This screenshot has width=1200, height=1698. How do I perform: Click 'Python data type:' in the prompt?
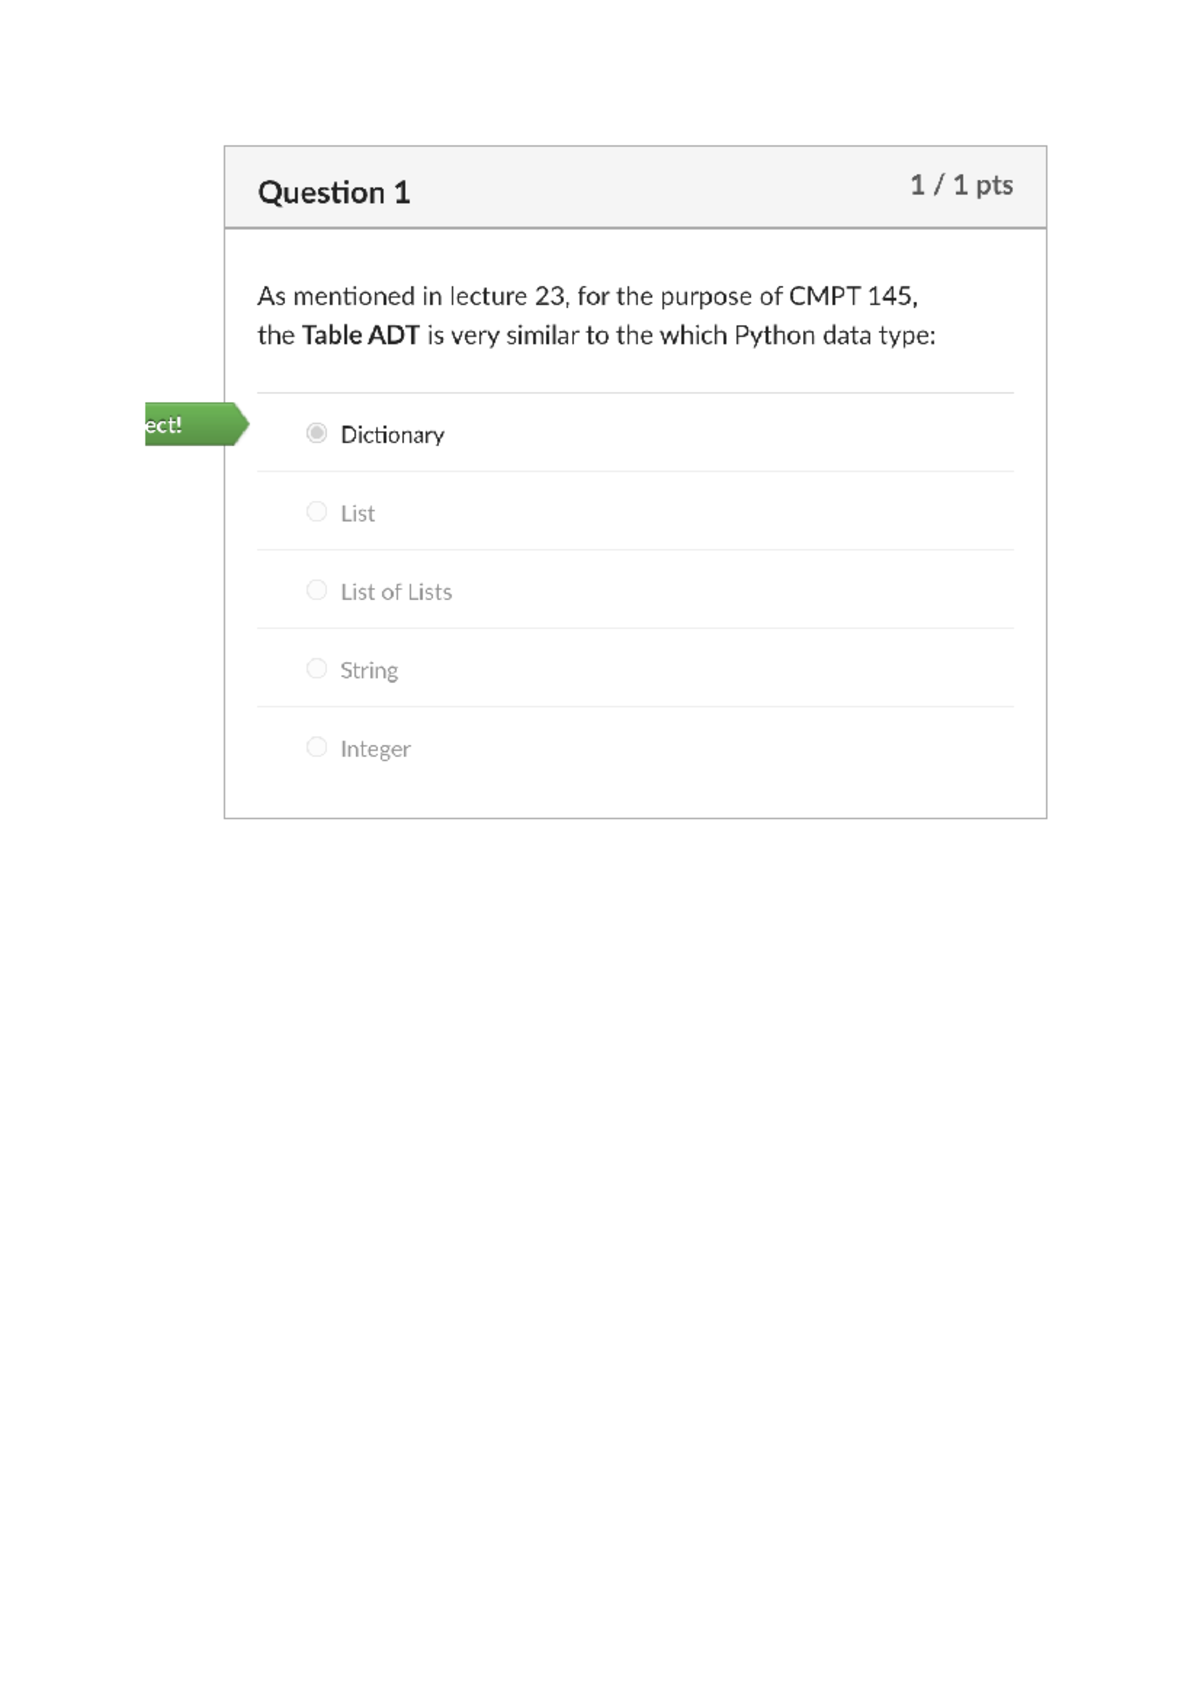point(835,336)
